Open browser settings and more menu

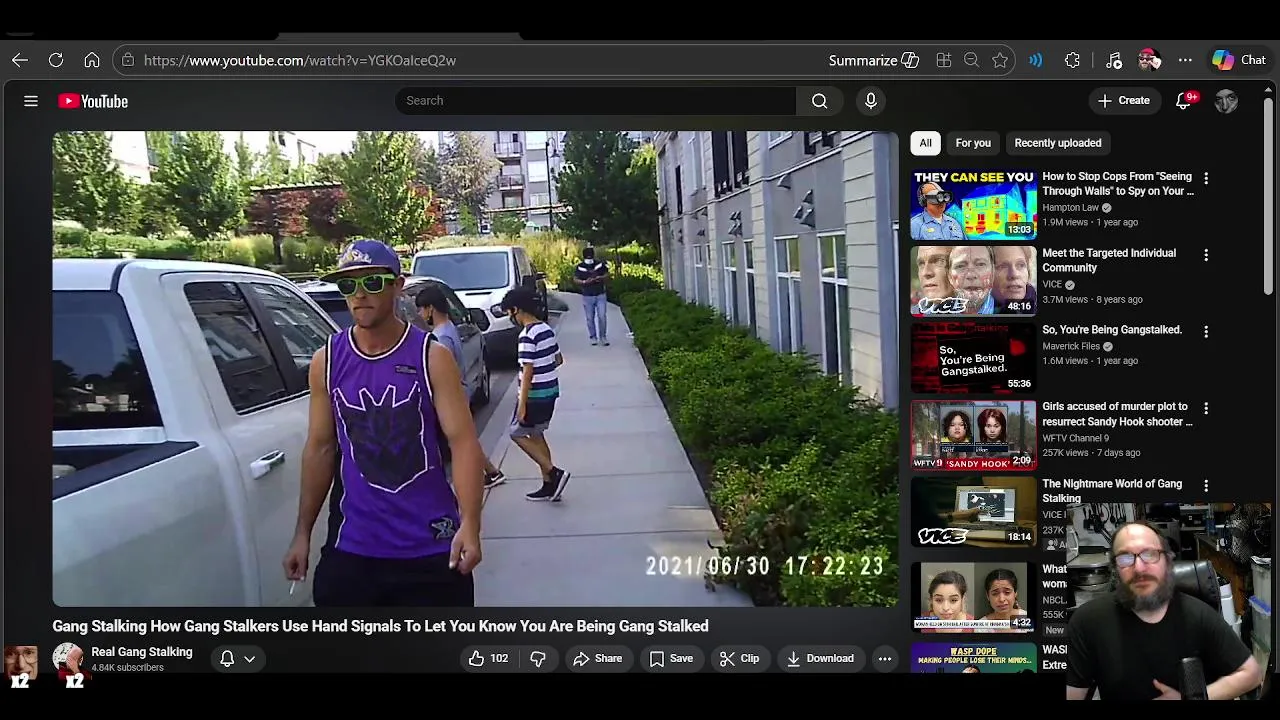[x=1185, y=60]
